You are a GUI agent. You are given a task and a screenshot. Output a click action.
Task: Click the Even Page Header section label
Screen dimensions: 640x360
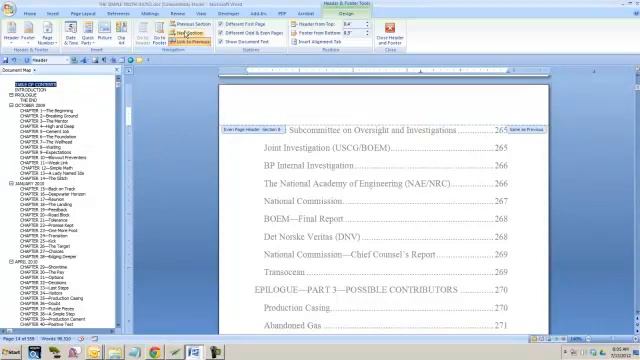tap(253, 129)
